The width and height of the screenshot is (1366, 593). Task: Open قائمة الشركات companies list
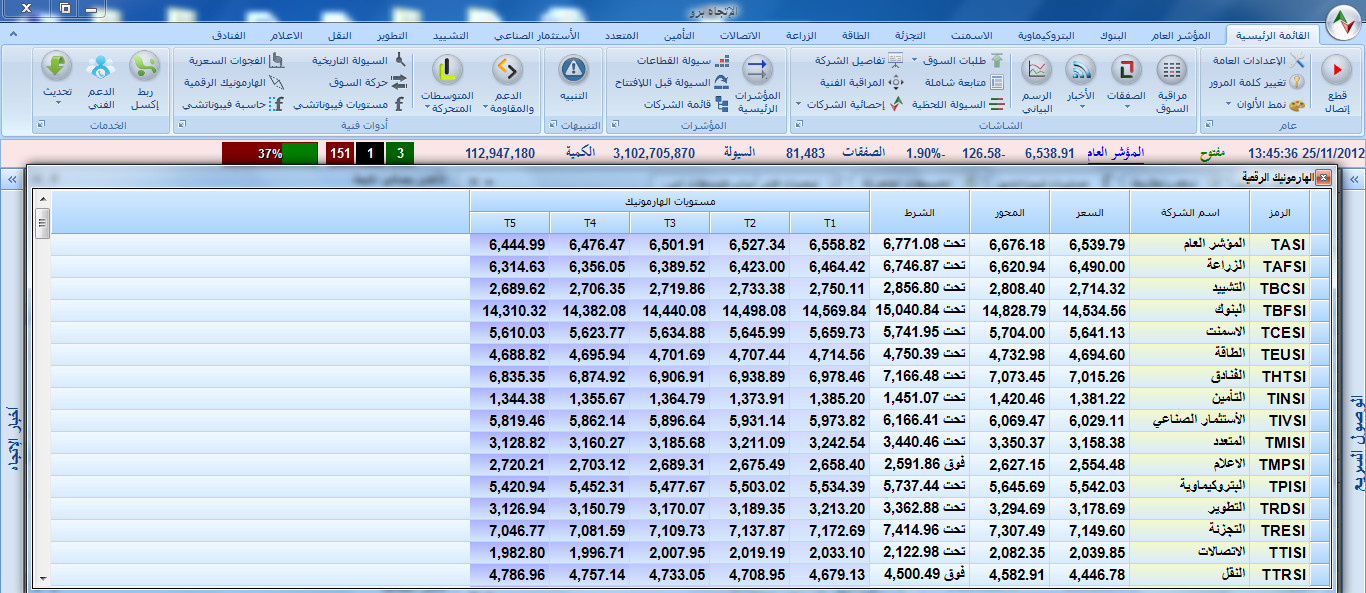686,104
